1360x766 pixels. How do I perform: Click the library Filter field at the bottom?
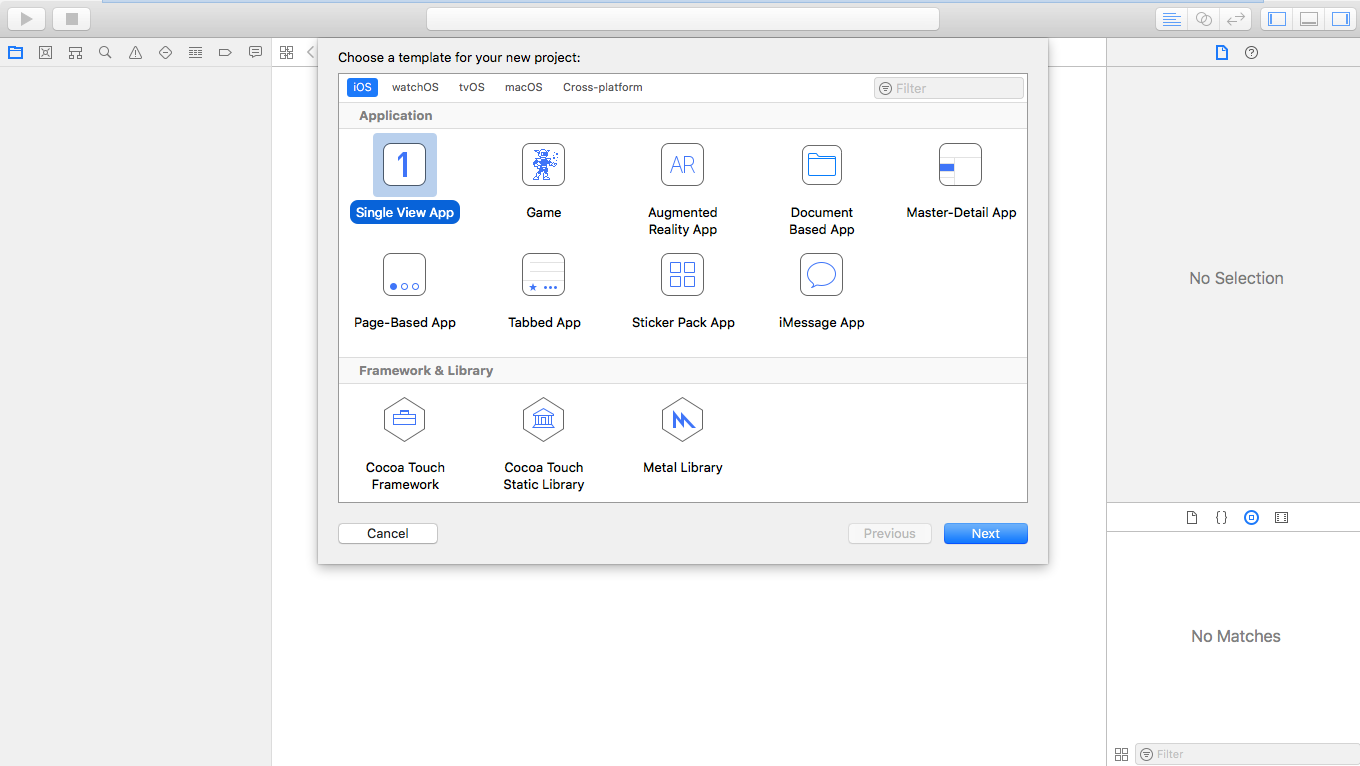[1247, 754]
